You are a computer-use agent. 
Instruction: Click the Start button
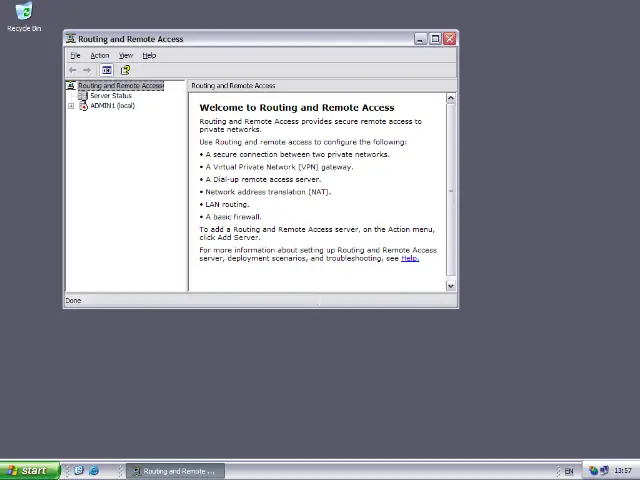point(30,471)
